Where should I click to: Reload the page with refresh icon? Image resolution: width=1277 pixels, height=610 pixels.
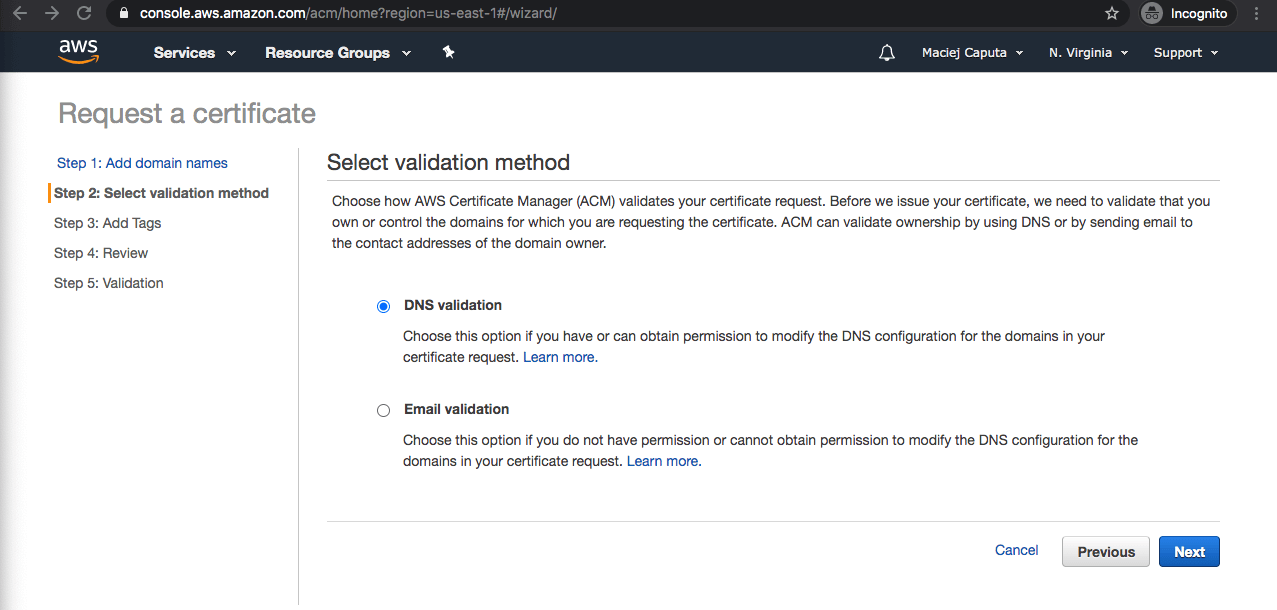pos(84,14)
